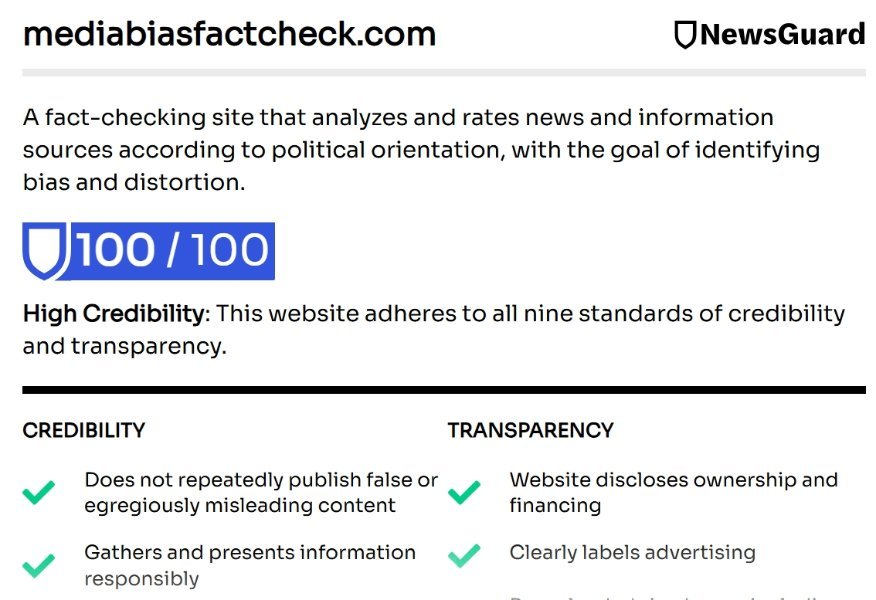
Task: Click the gray bar under the site title
Action: pyautogui.click(x=444, y=73)
